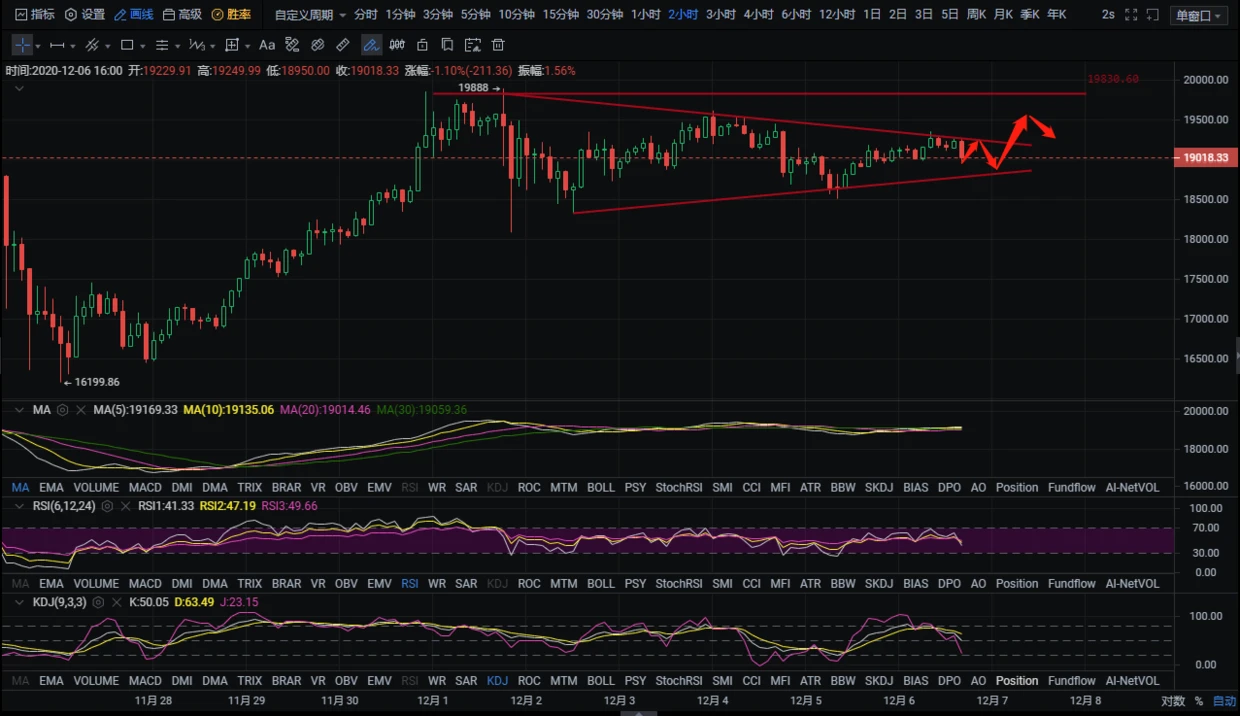The height and width of the screenshot is (716, 1240).
Task: Collapse the main chart info chevron
Action: (x=18, y=88)
